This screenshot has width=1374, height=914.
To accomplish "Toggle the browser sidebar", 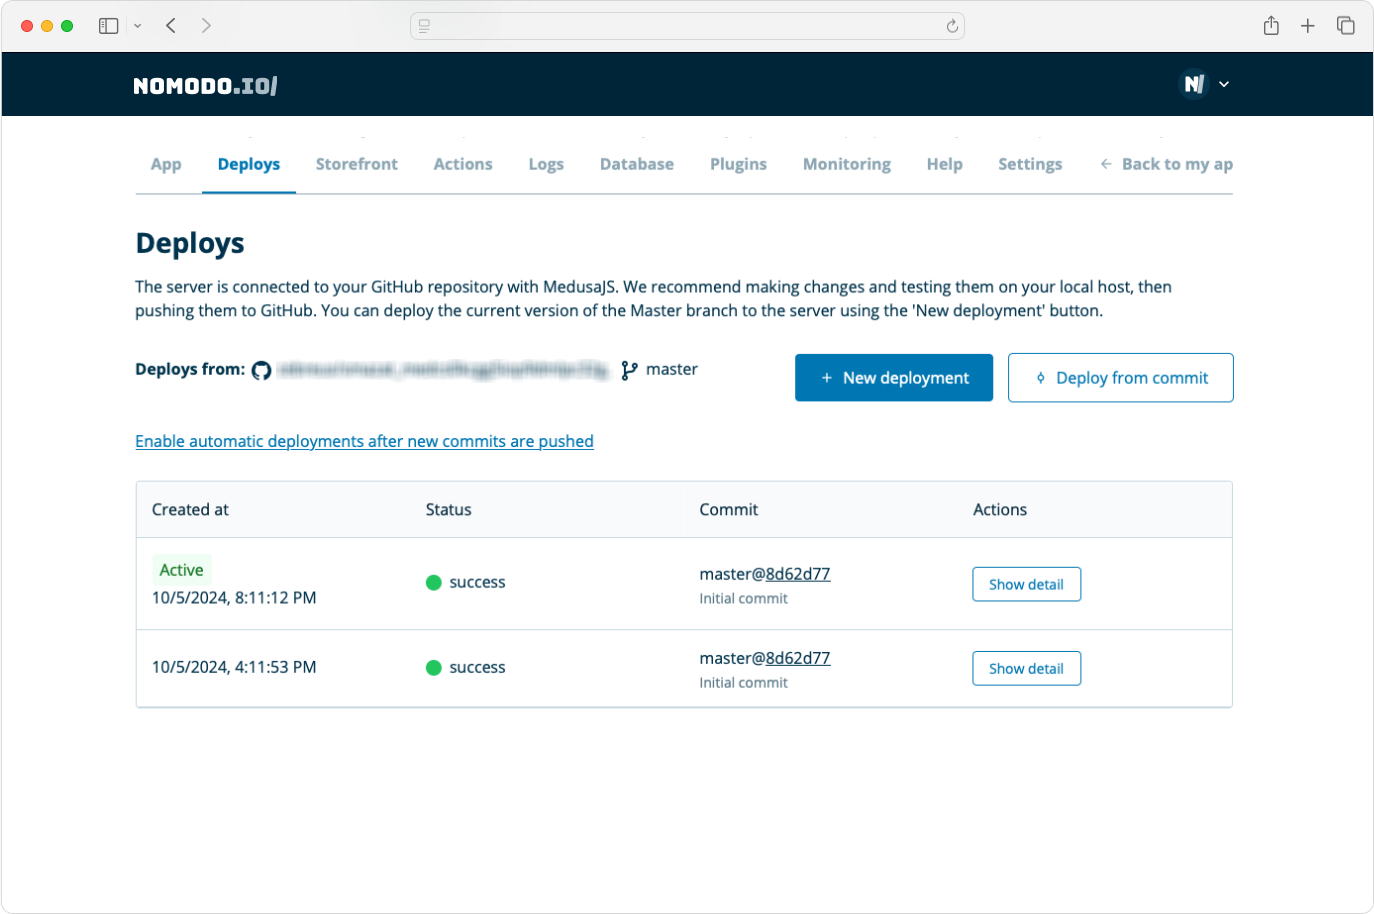I will tap(108, 26).
